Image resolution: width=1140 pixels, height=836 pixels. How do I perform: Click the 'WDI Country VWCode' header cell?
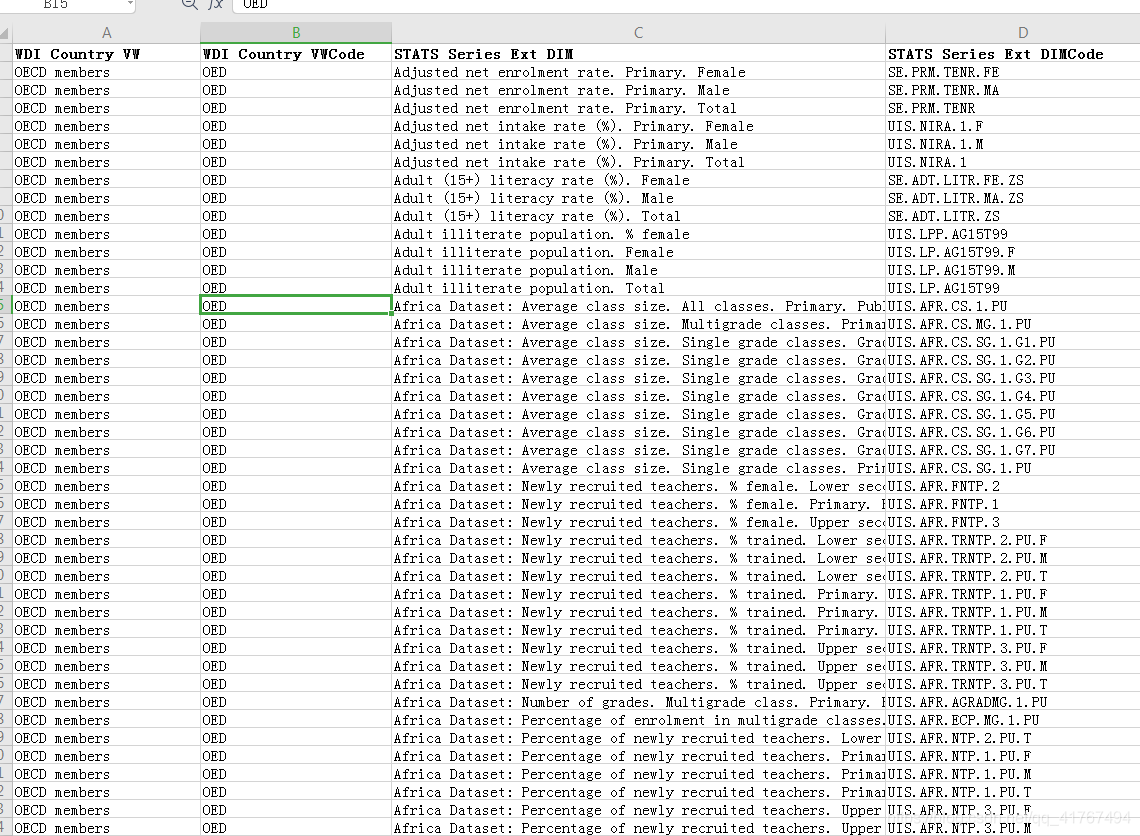296,54
